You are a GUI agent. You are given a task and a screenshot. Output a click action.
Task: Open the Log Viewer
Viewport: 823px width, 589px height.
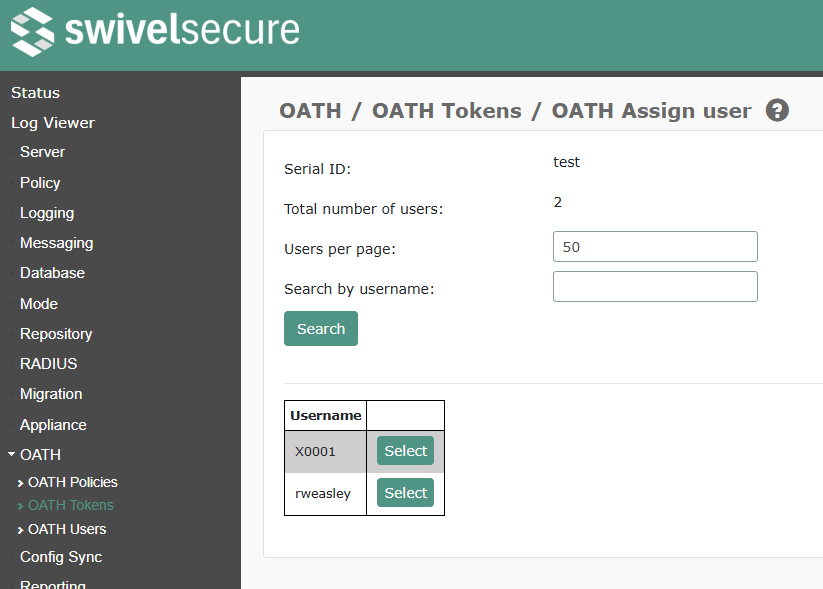click(x=53, y=123)
